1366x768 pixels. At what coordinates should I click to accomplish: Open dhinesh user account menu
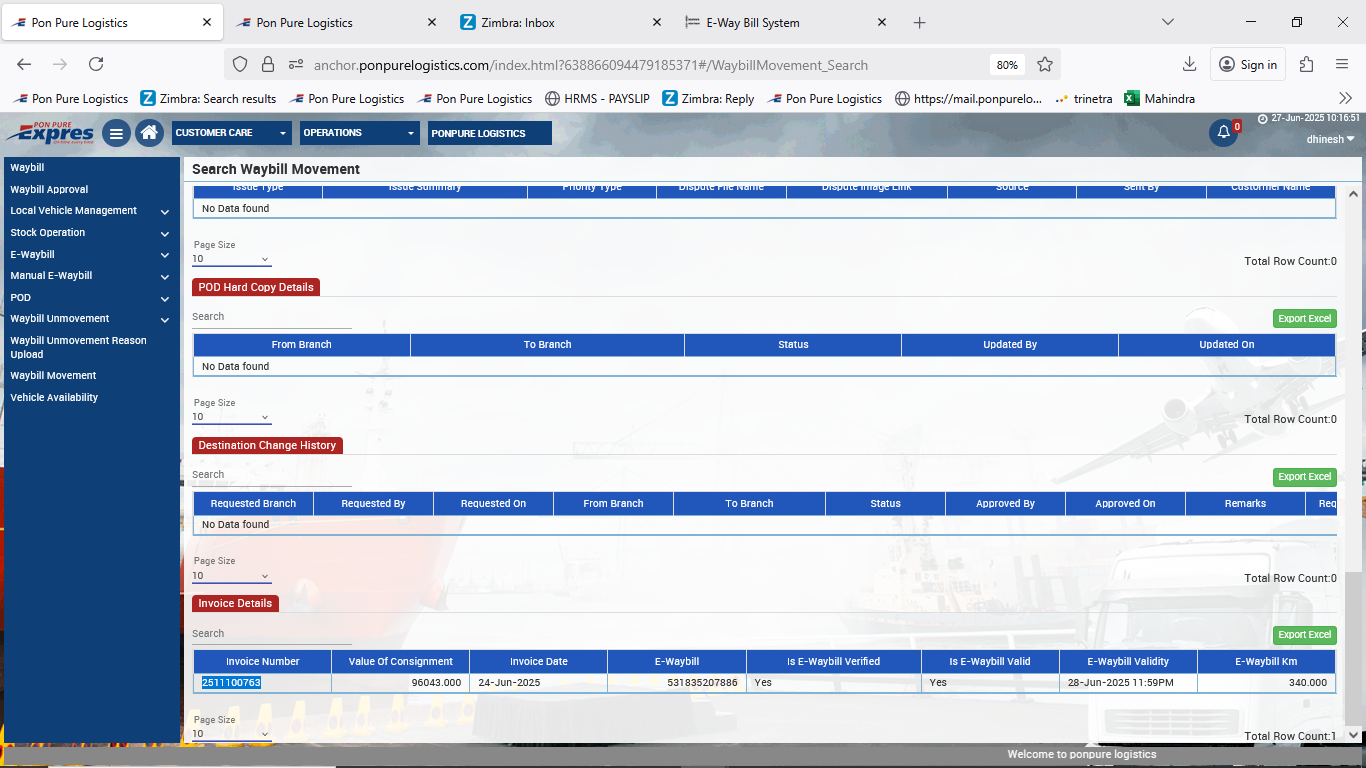[x=1330, y=139]
